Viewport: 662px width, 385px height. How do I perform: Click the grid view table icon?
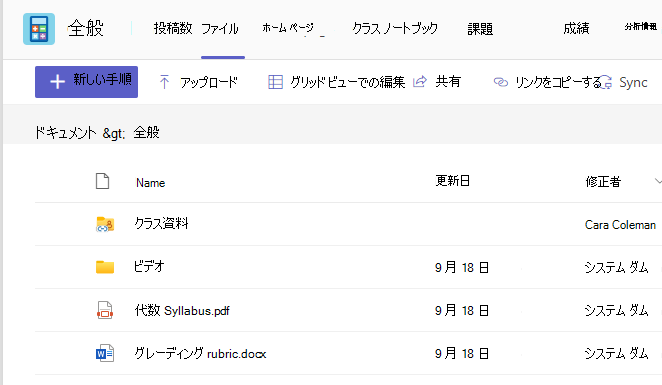coord(275,82)
